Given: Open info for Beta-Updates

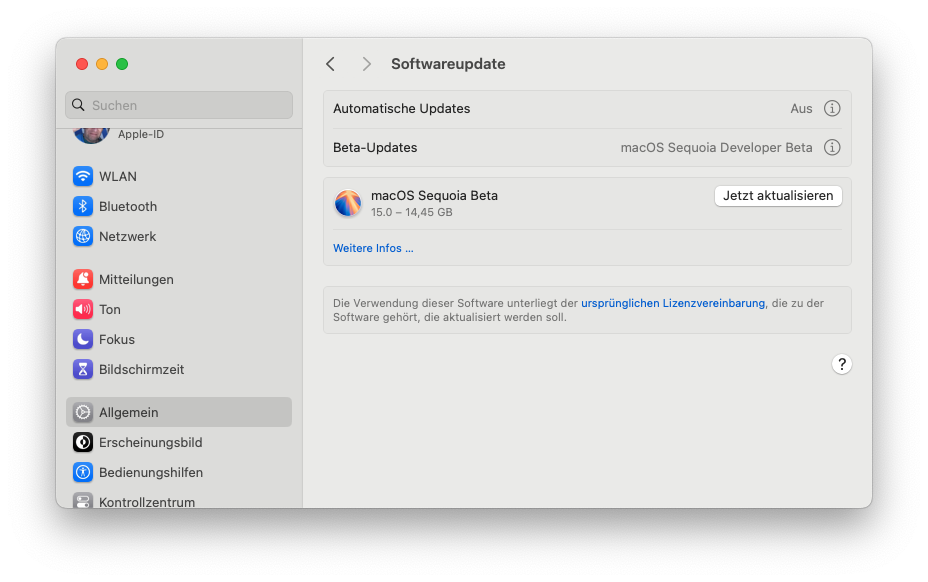Looking at the screenshot, I should point(831,147).
